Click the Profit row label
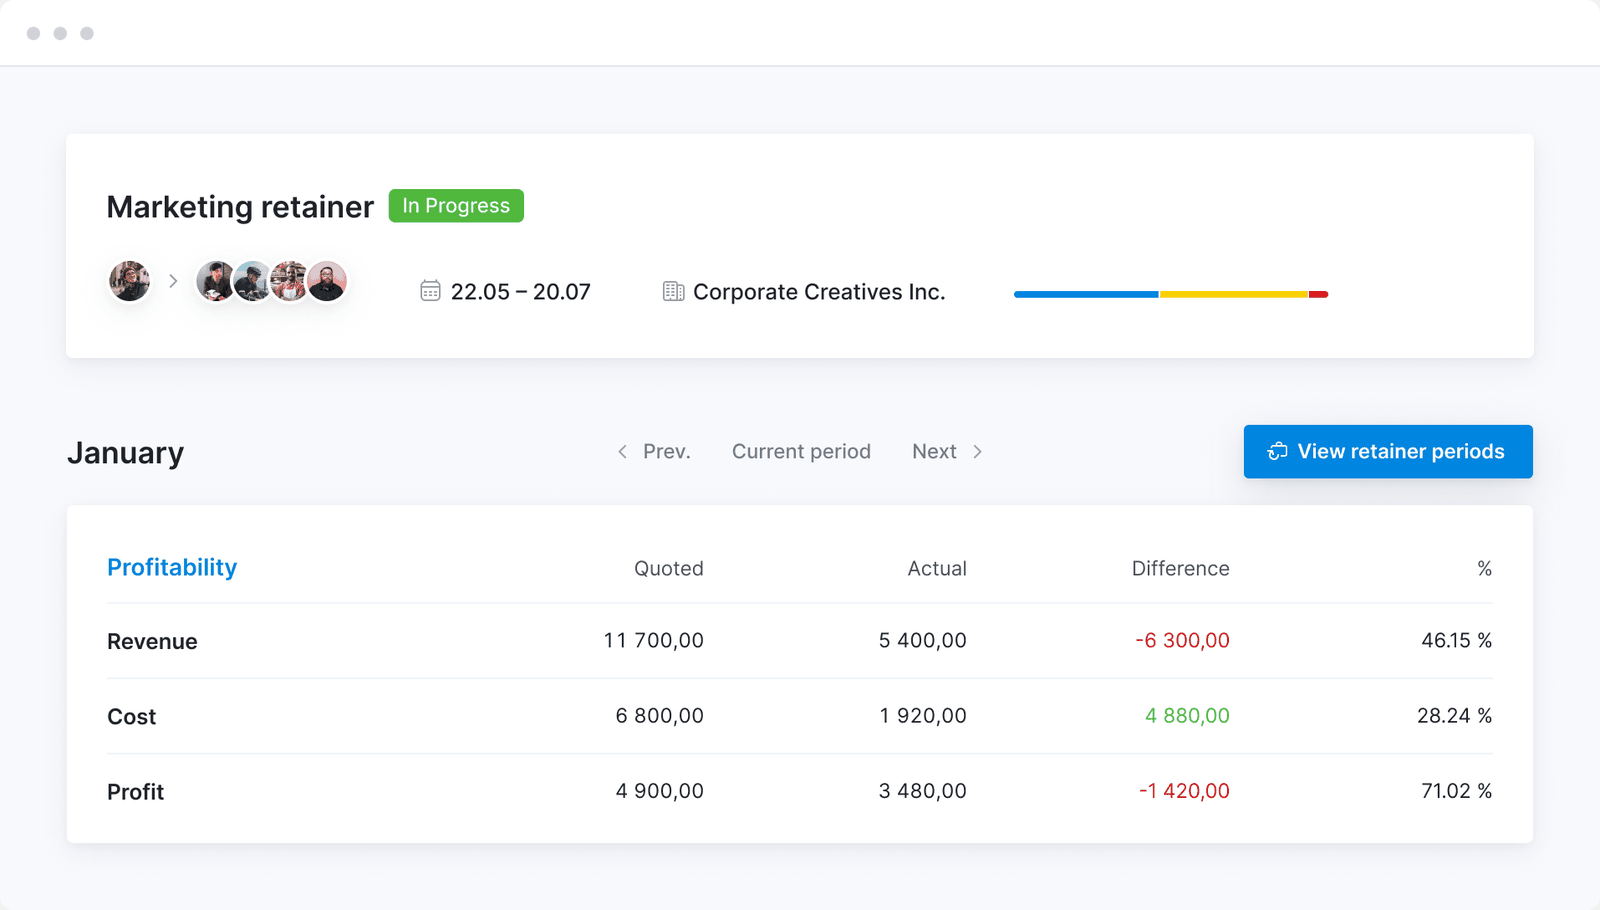Viewport: 1600px width, 910px height. [135, 791]
